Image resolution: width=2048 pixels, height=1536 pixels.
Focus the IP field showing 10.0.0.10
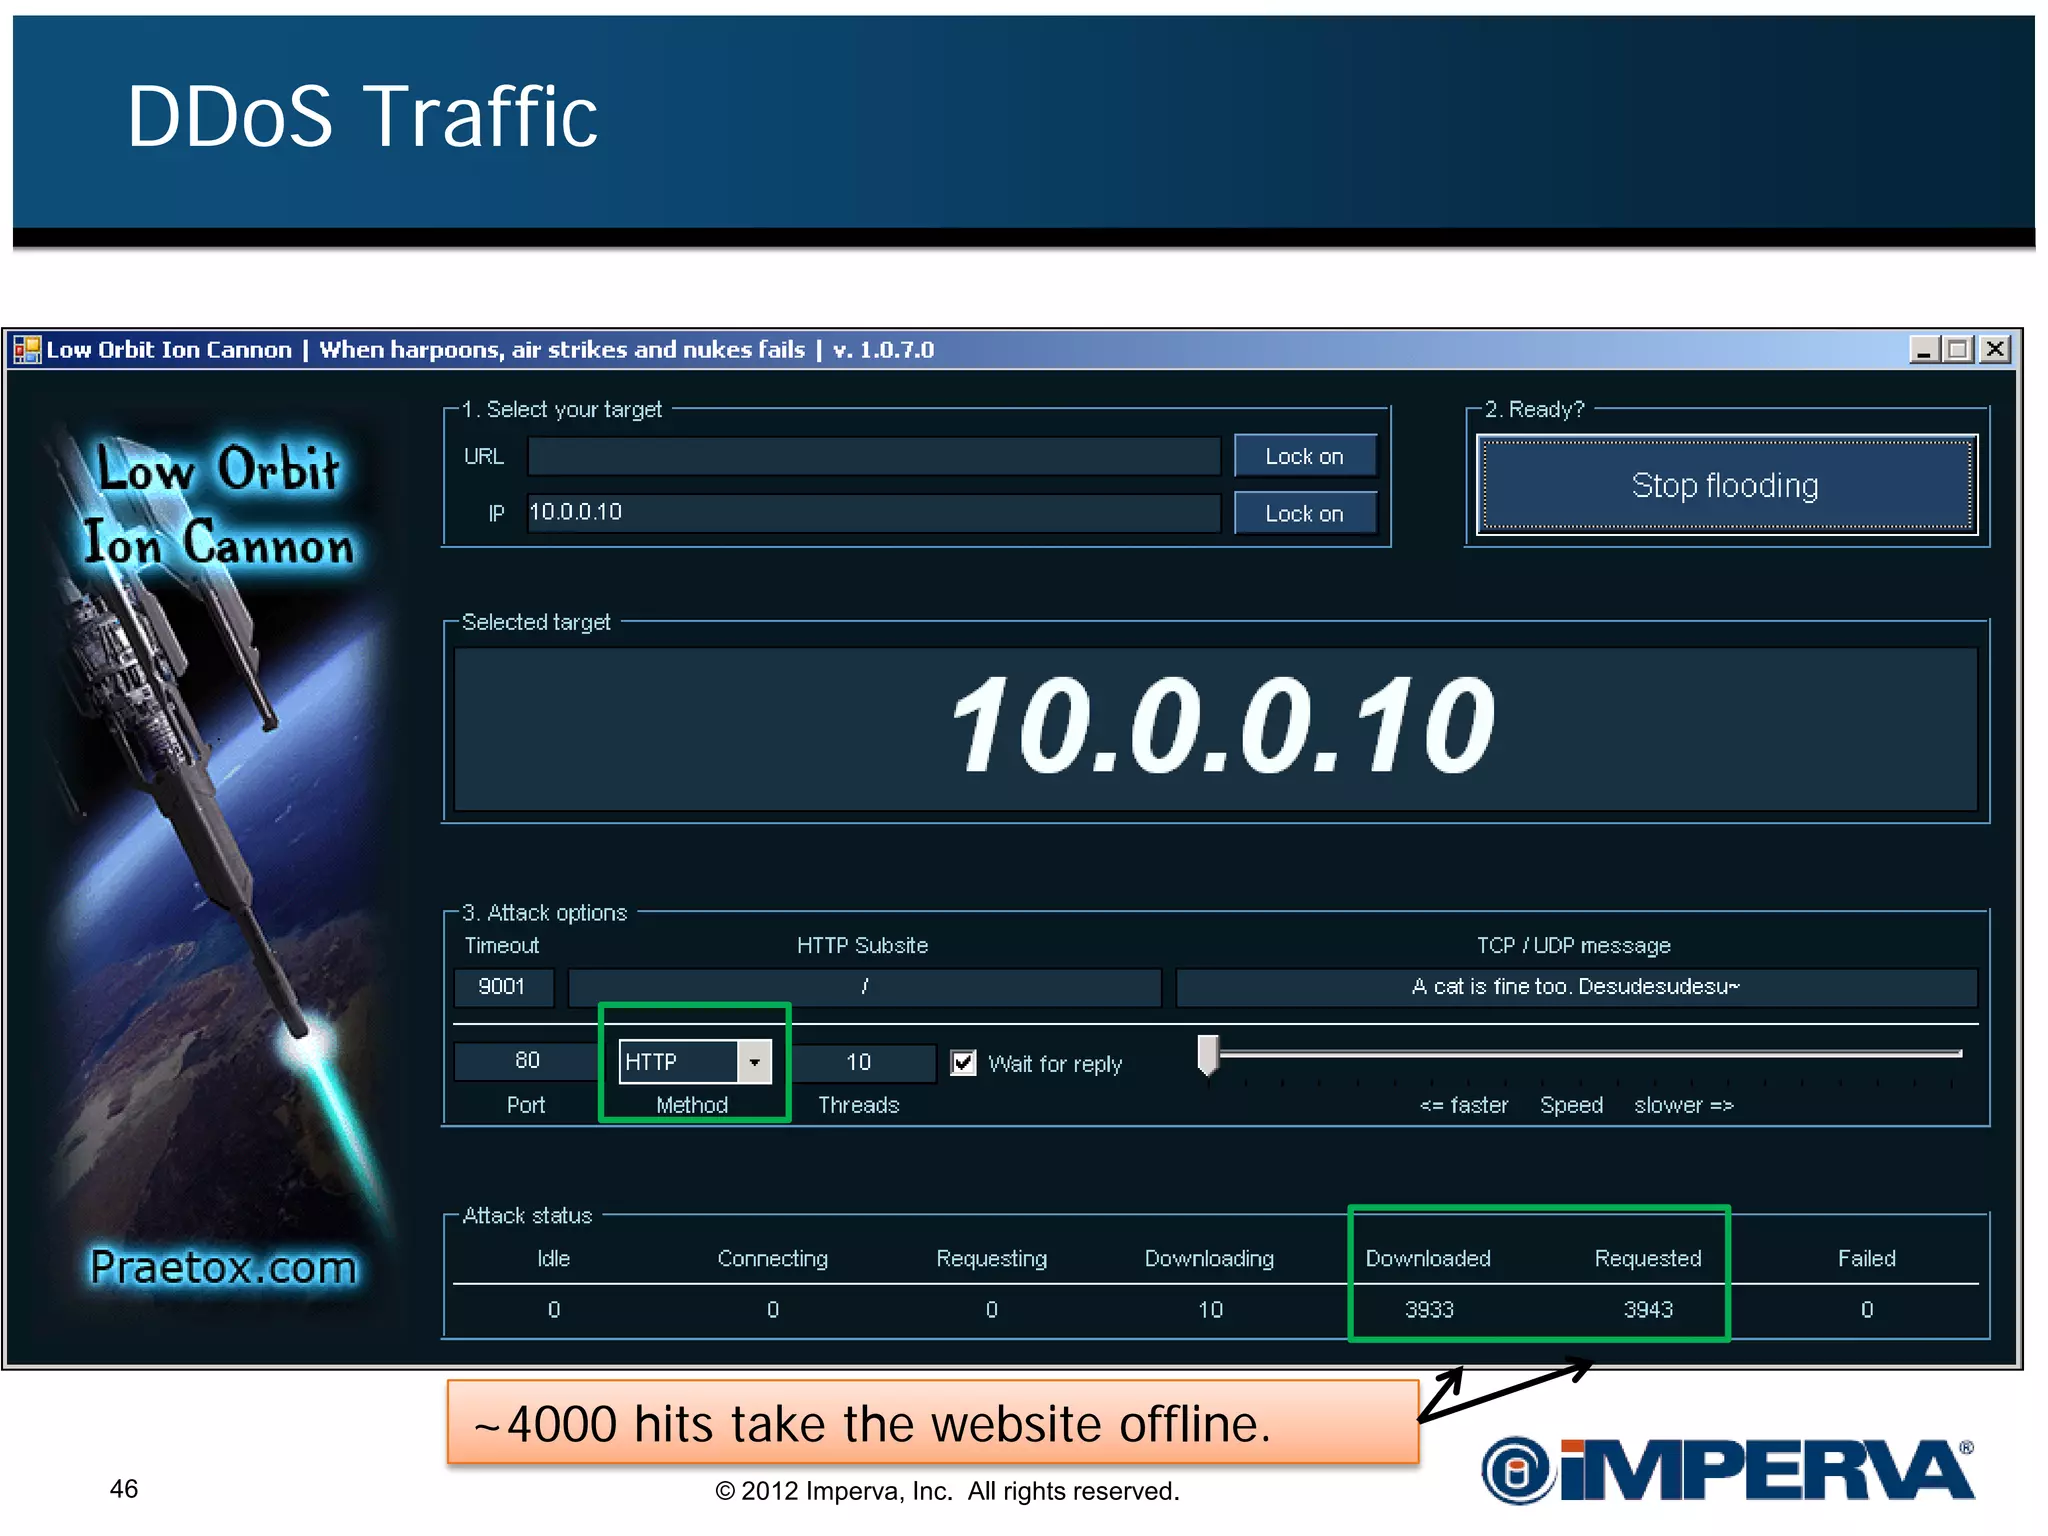coord(873,512)
